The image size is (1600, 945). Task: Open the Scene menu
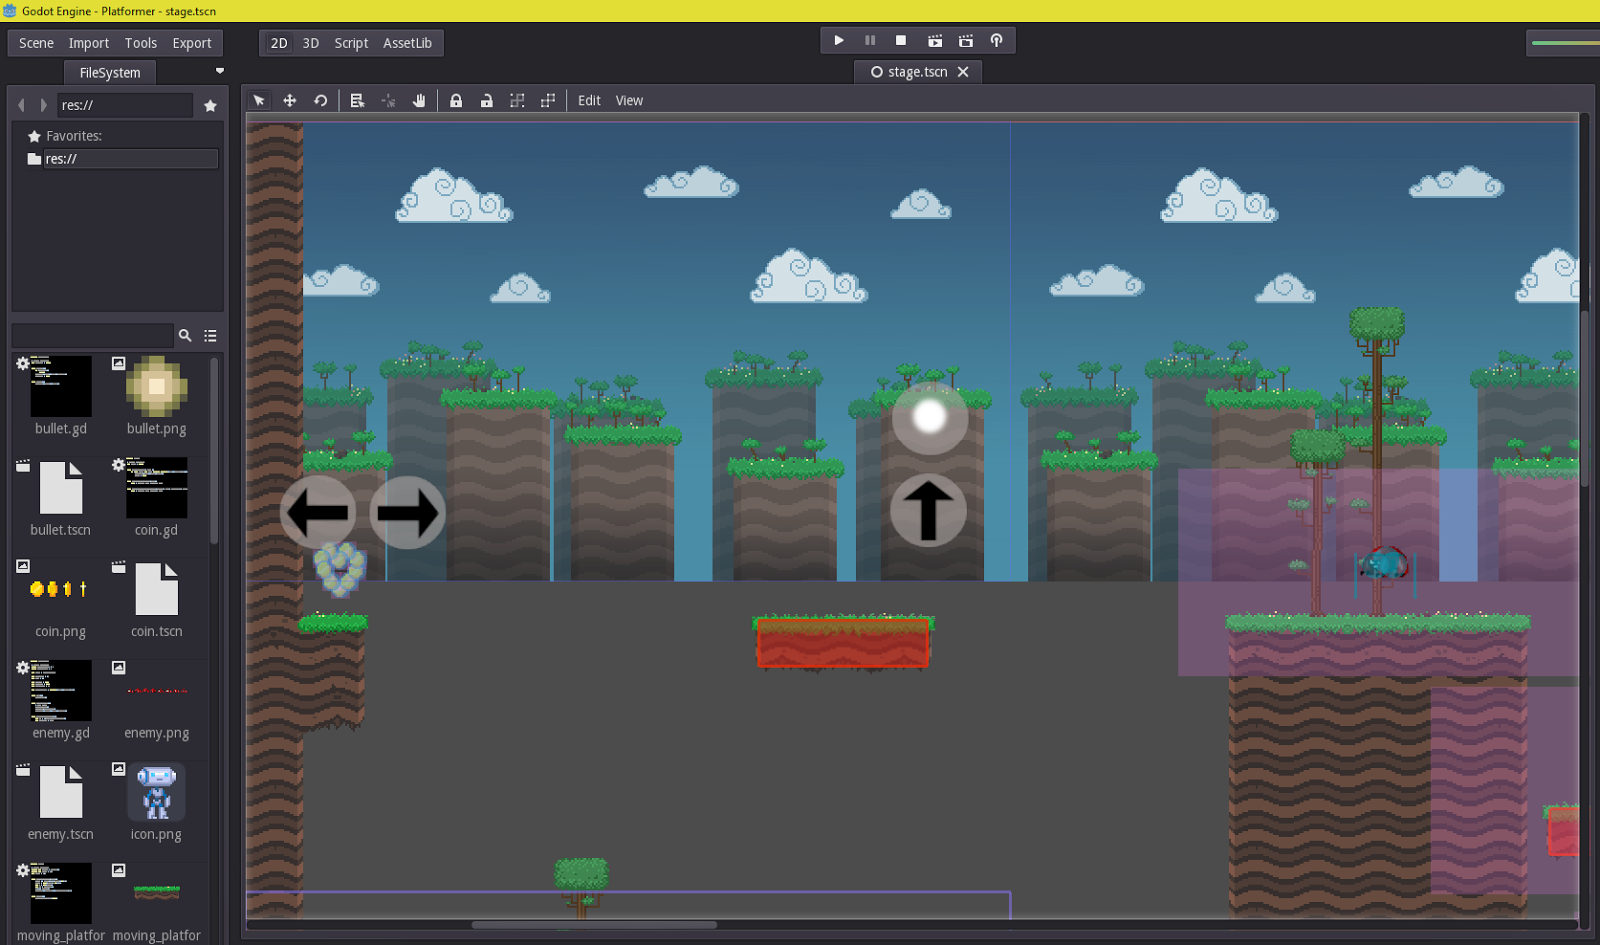pos(36,43)
